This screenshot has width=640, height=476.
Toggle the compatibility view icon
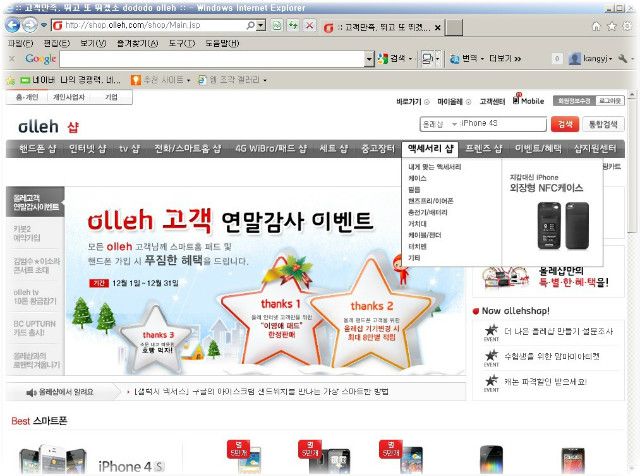[x=277, y=25]
